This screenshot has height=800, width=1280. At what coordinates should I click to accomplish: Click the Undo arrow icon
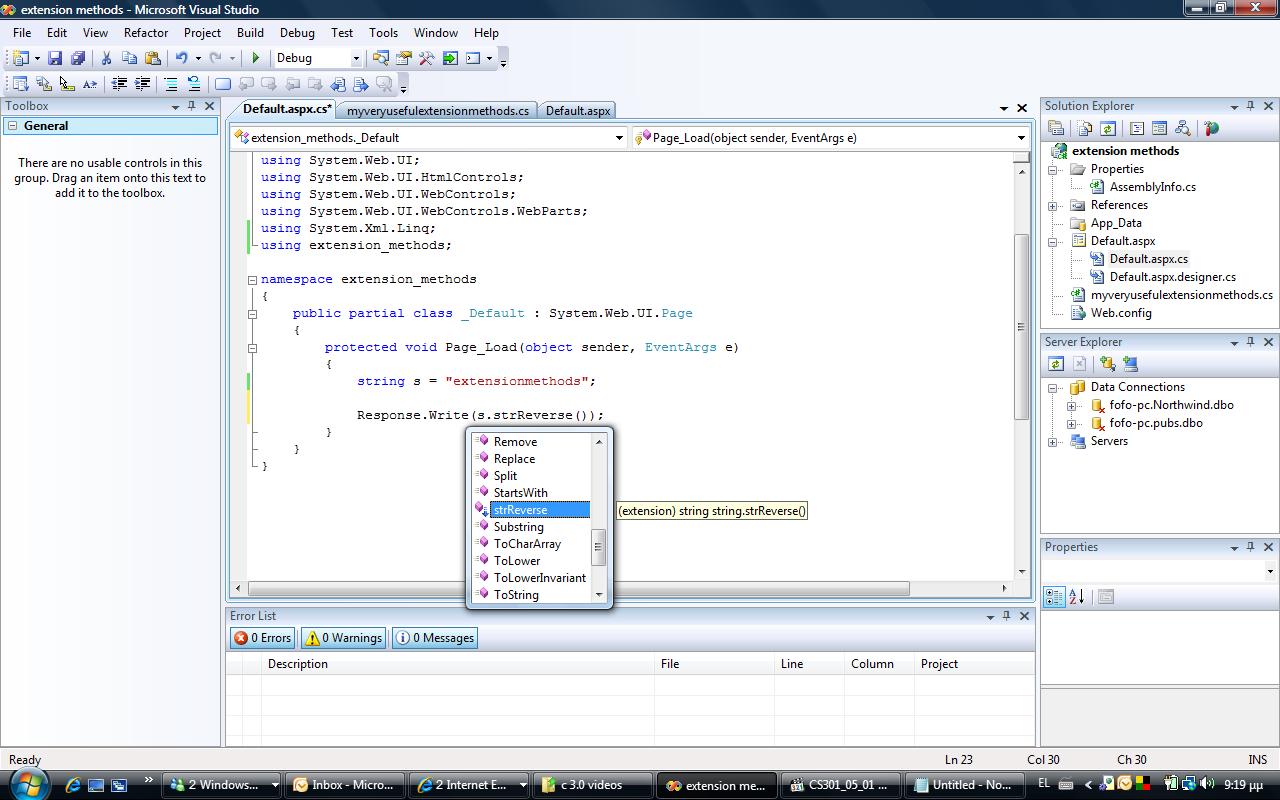(181, 59)
